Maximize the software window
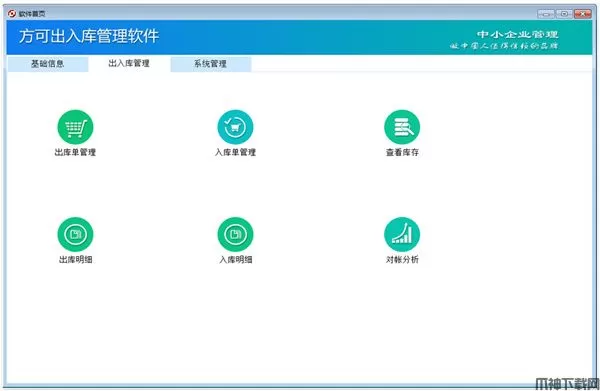The image size is (600, 391). [x=564, y=14]
